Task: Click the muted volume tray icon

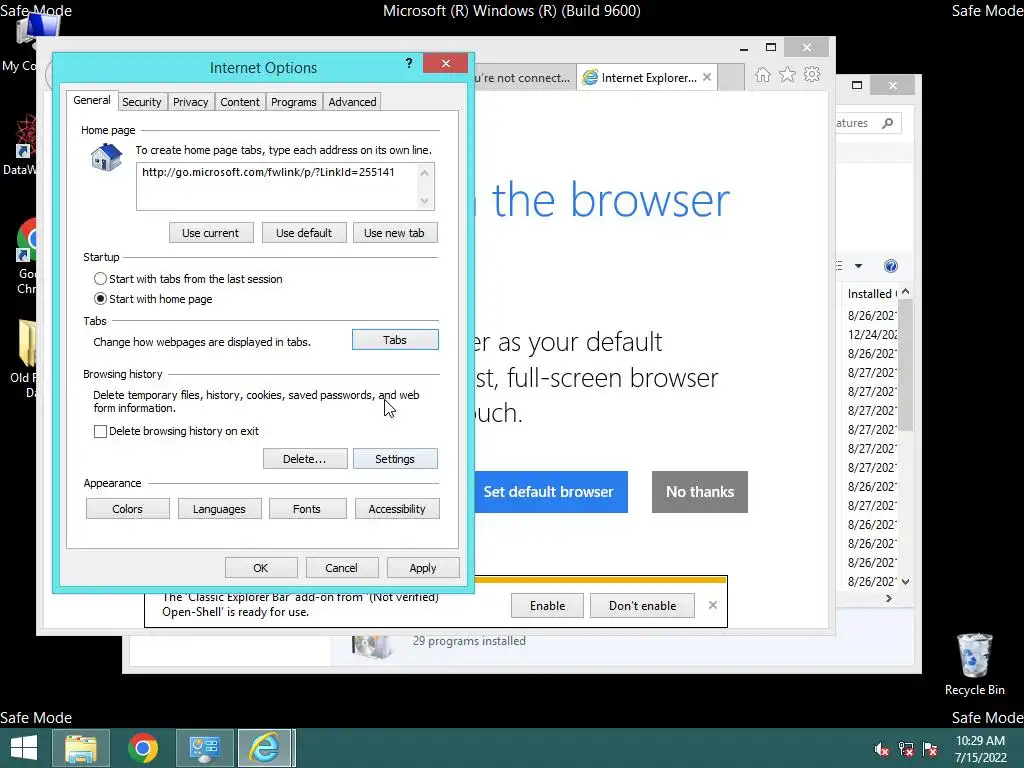Action: (x=882, y=749)
